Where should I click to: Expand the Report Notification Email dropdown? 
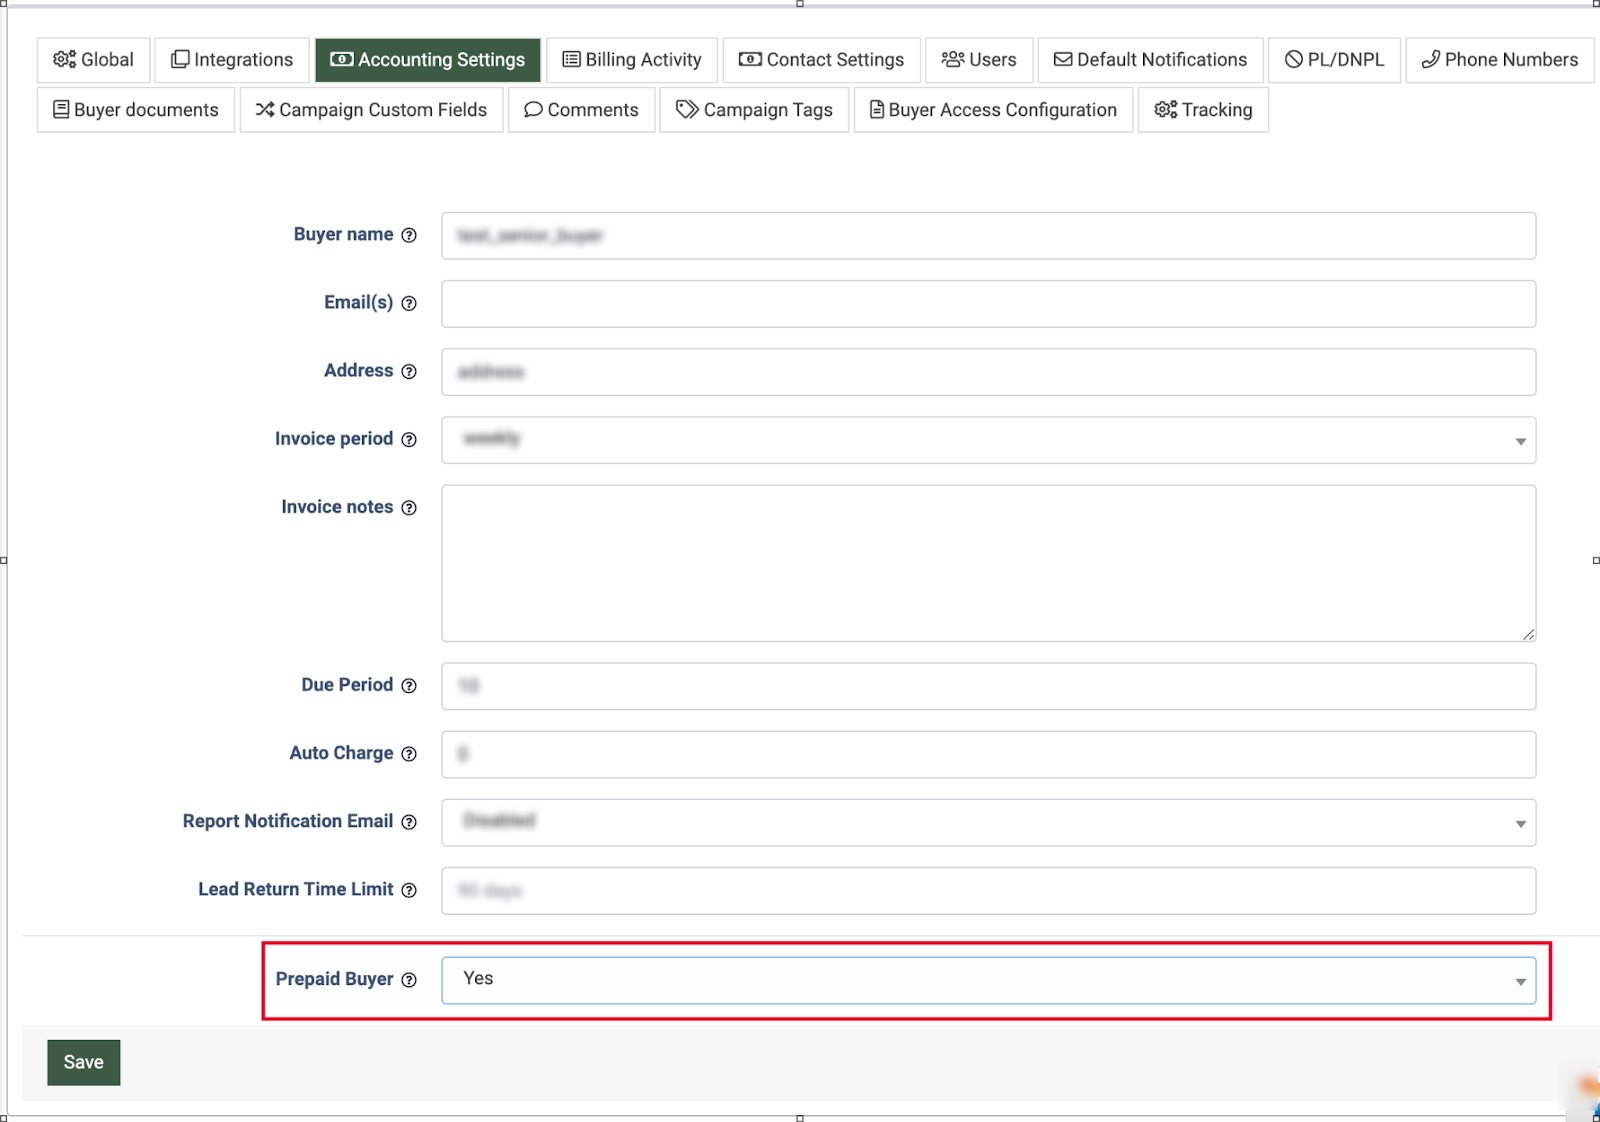[988, 822]
